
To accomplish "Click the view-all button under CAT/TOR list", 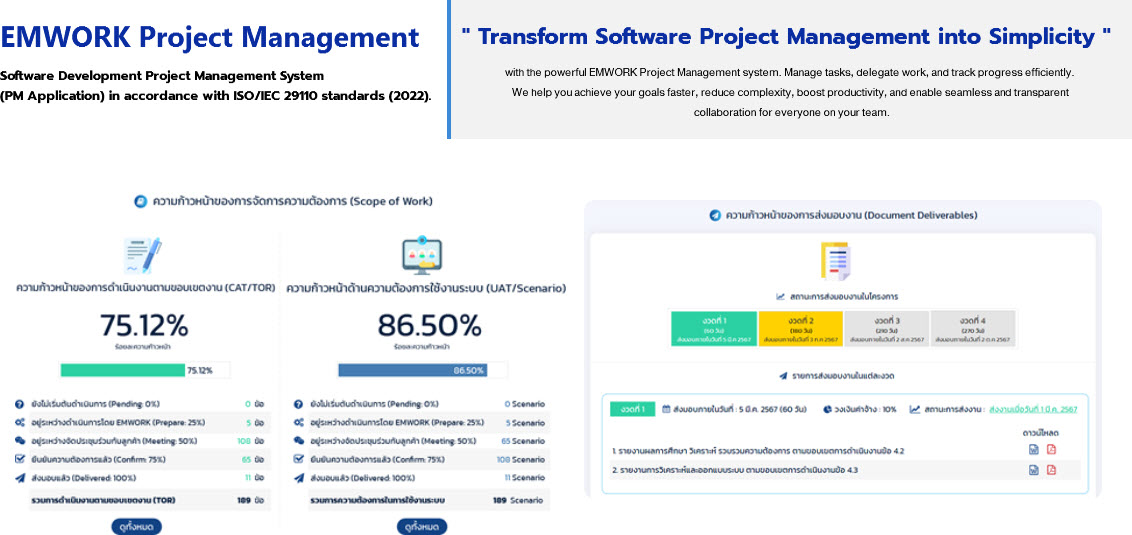I will [136, 526].
